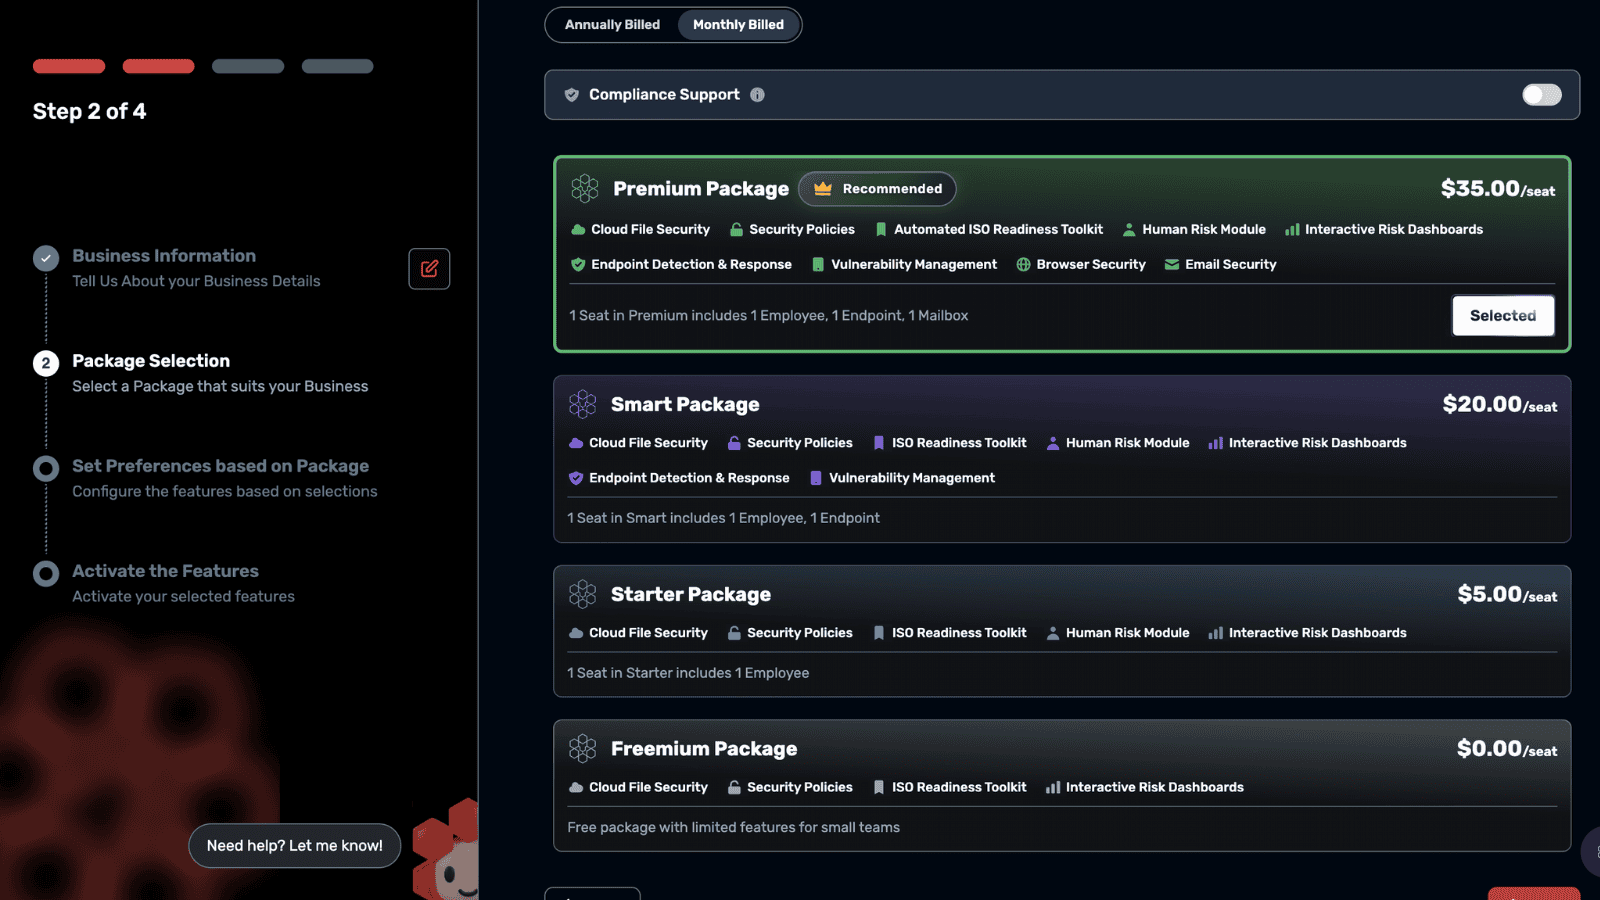1600x900 pixels.
Task: Click the $5.00/seat price
Action: tap(1507, 594)
